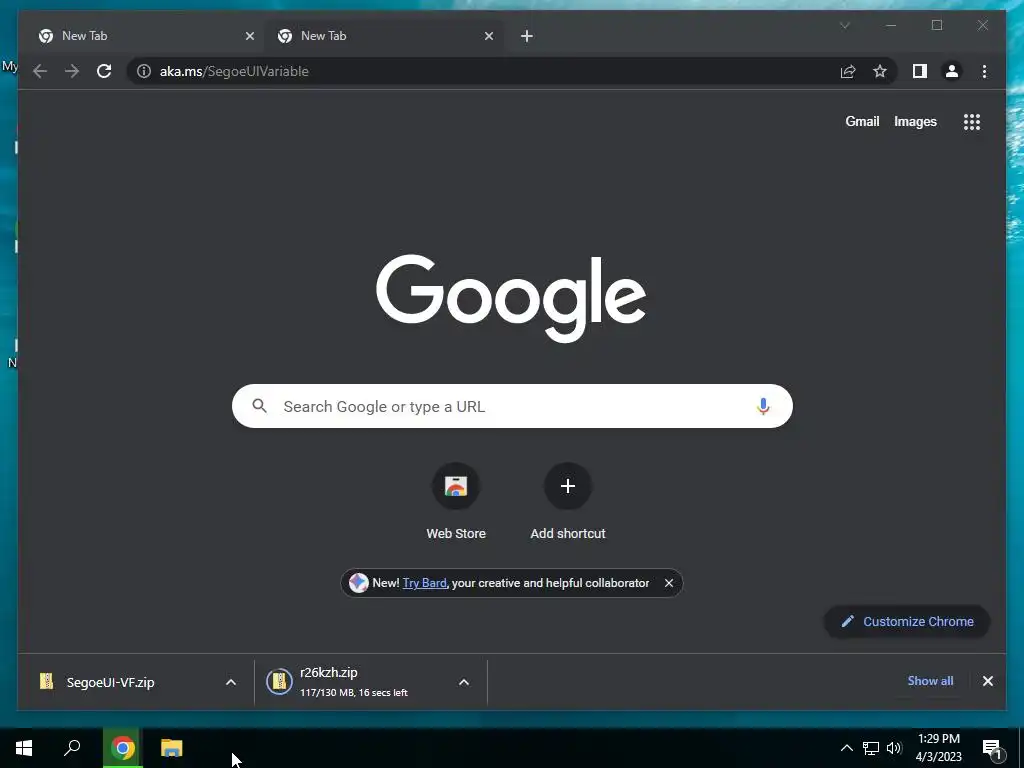
Task: Open the volume tray icon
Action: 894,748
